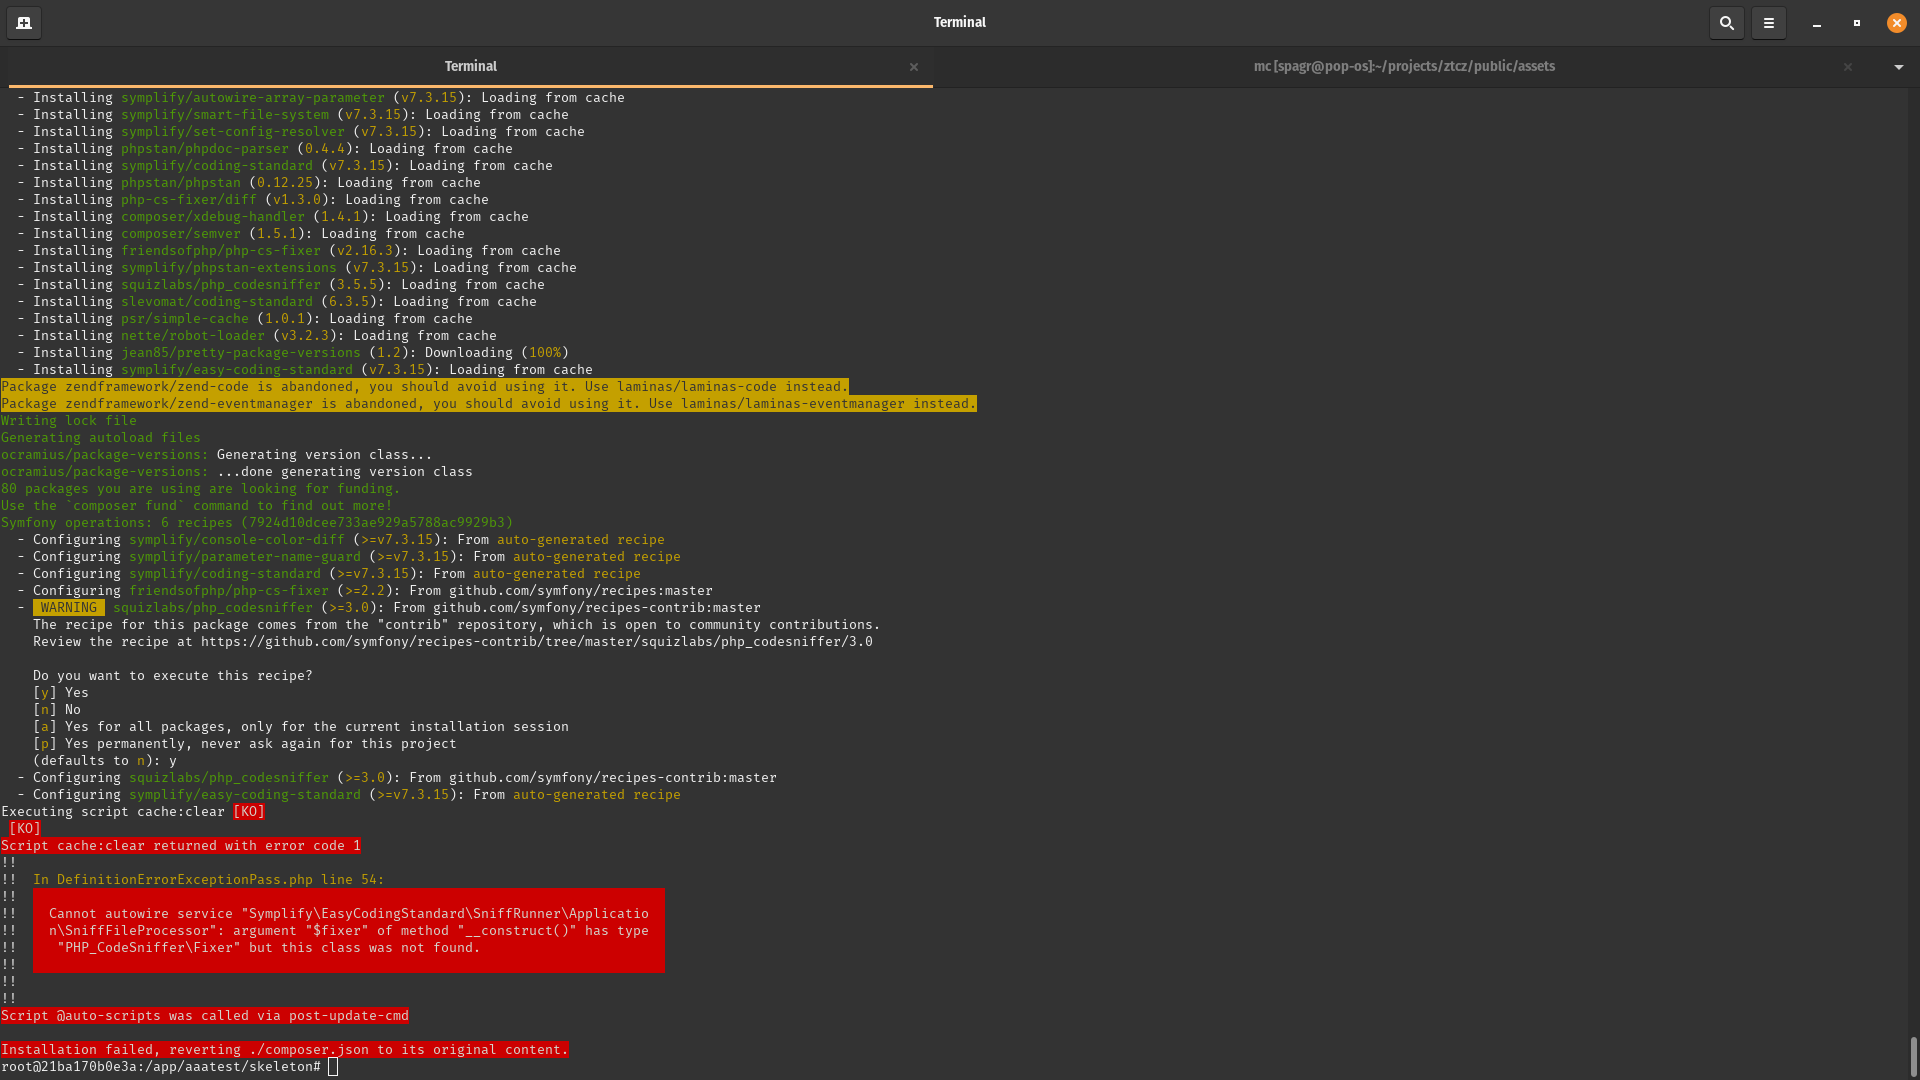The width and height of the screenshot is (1920, 1080).
Task: Click 'Script @auto-scripts was called via post-update-cmd'
Action: [205, 1016]
